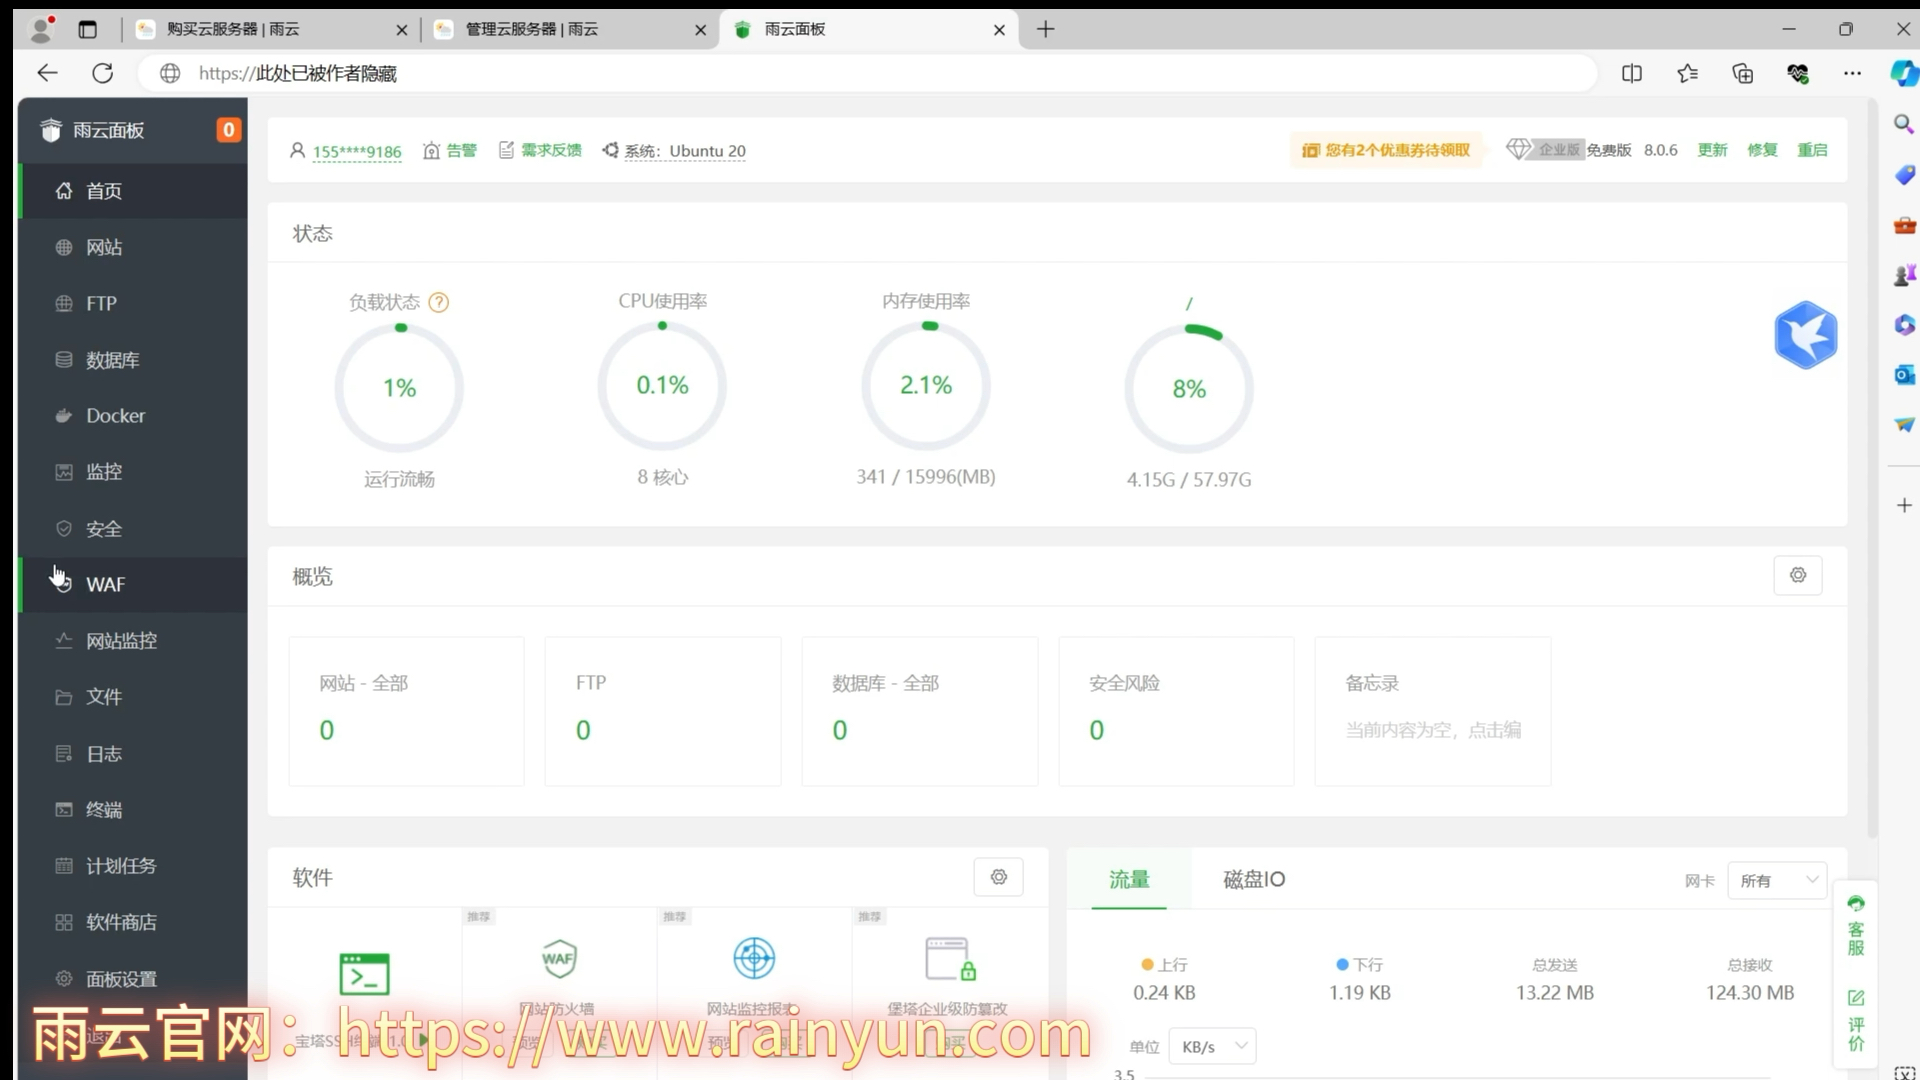Open the 首页 home page in sidebar
This screenshot has width=1920, height=1080.
click(132, 190)
